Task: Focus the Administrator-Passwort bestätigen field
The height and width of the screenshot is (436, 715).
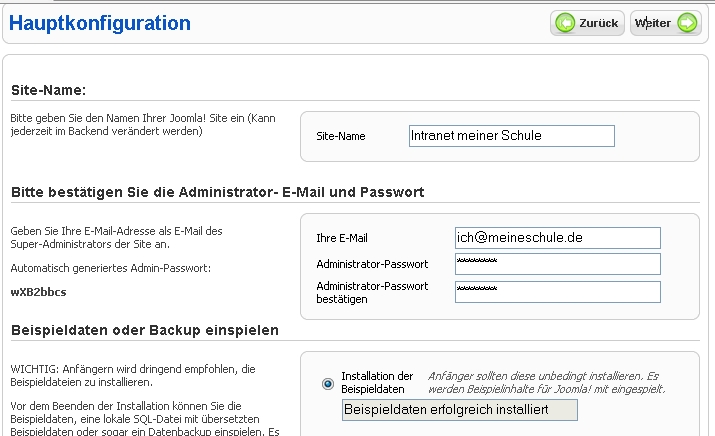Action: (557, 291)
